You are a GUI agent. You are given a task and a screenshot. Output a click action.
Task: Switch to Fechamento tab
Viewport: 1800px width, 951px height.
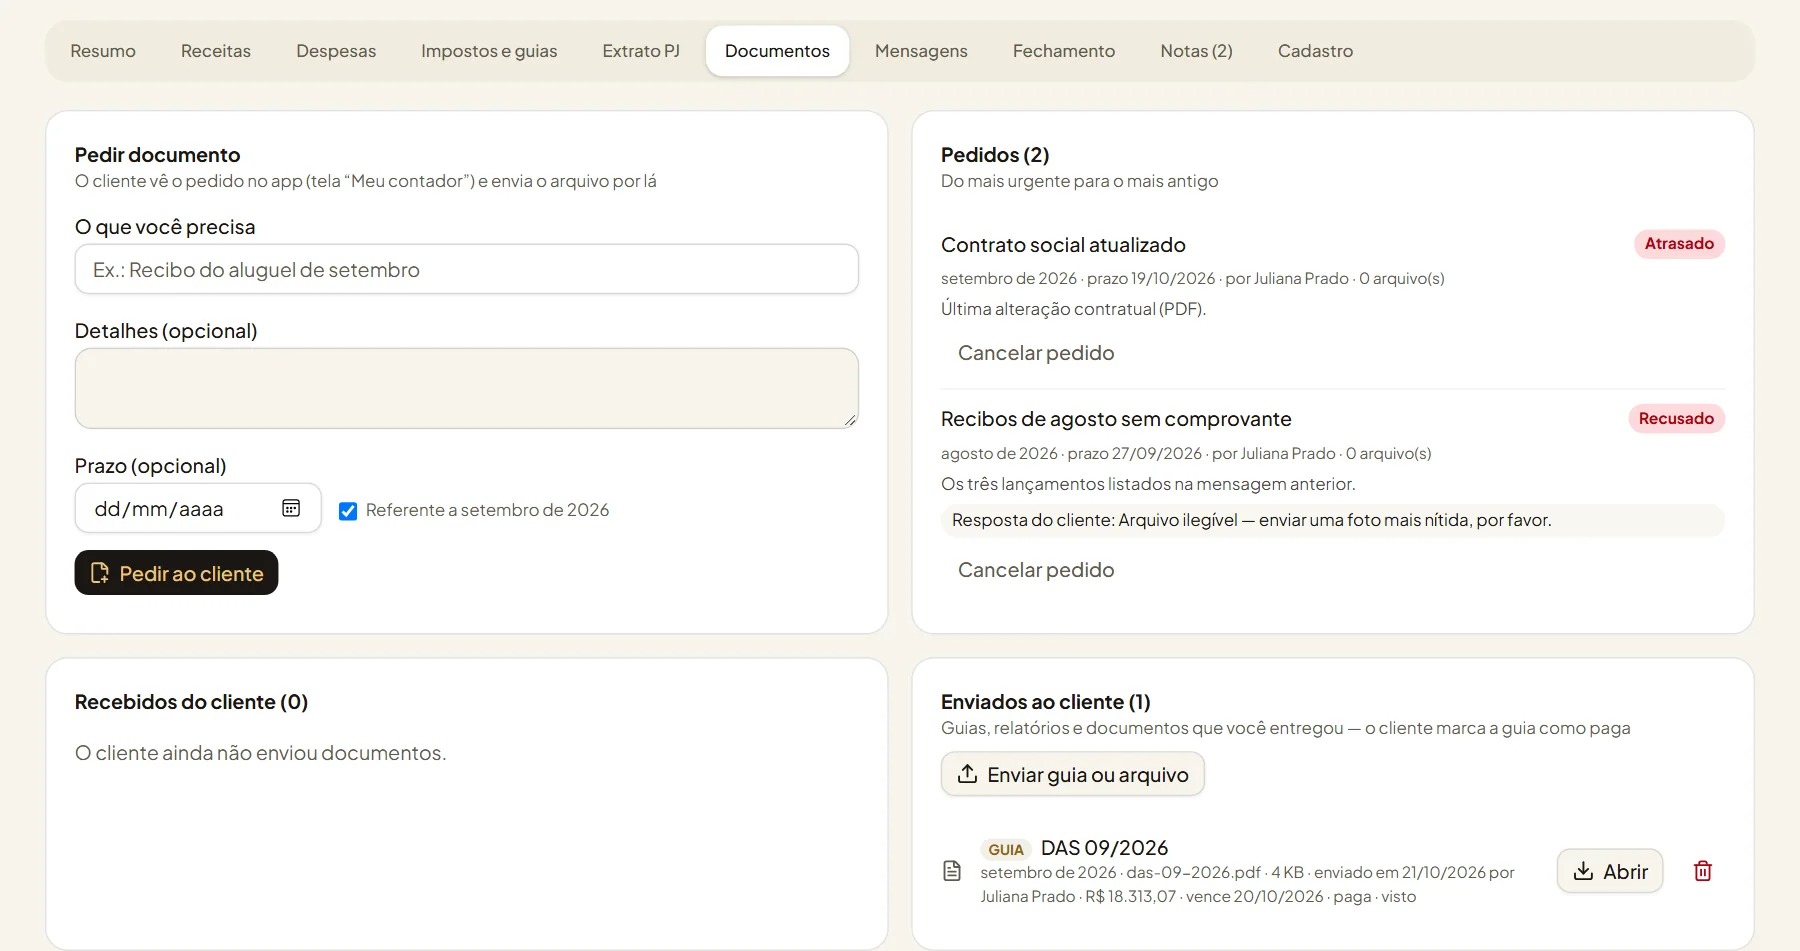click(1064, 51)
